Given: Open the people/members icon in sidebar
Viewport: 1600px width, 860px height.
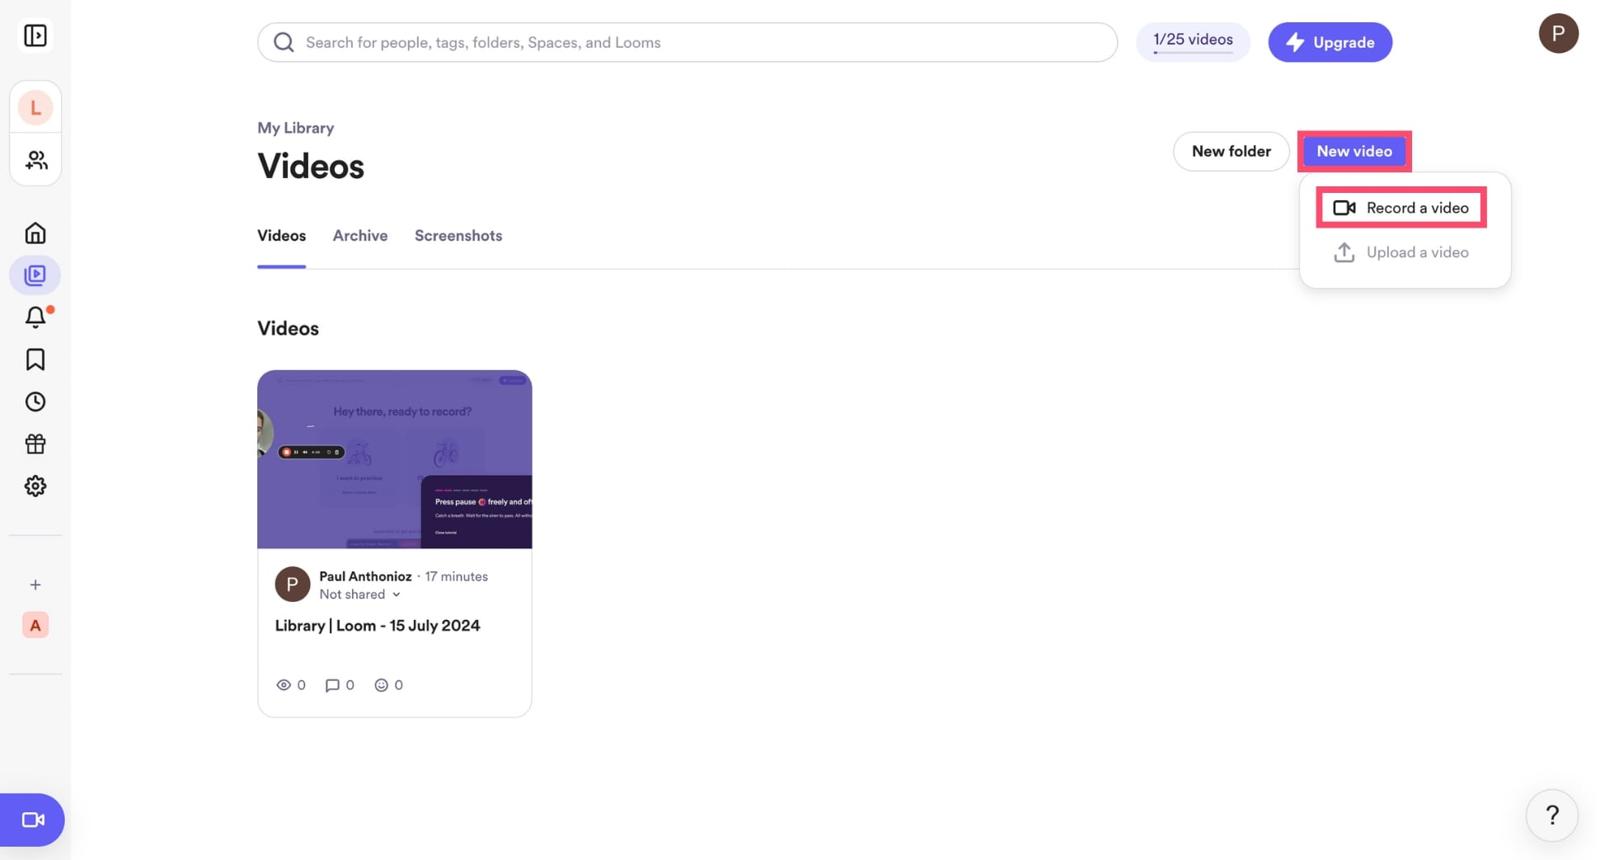Looking at the screenshot, I should [x=35, y=160].
